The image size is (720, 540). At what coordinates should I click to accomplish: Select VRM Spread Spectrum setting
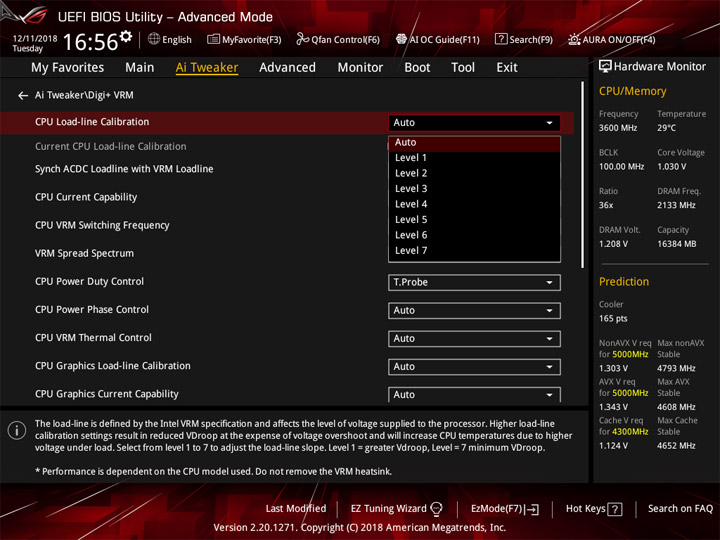point(84,253)
